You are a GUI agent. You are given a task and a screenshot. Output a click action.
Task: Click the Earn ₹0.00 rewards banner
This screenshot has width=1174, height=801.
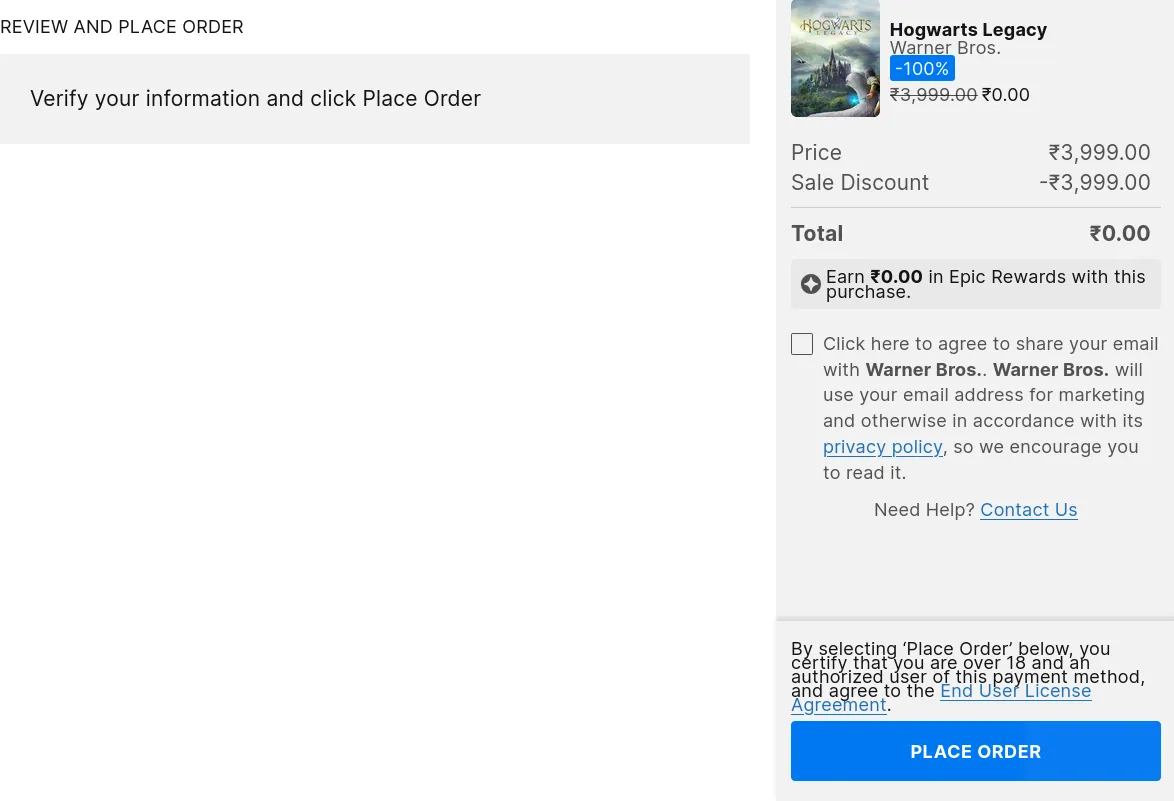point(975,284)
